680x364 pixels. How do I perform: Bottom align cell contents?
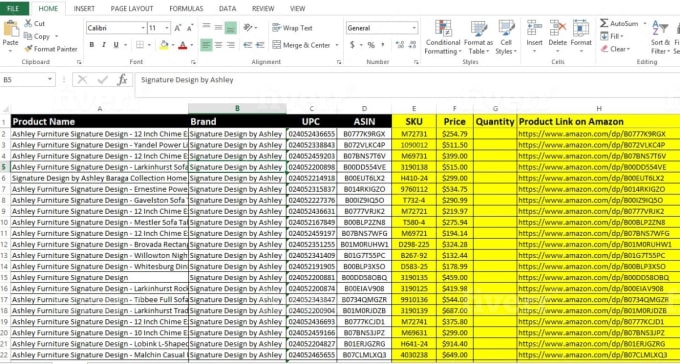tap(231, 28)
